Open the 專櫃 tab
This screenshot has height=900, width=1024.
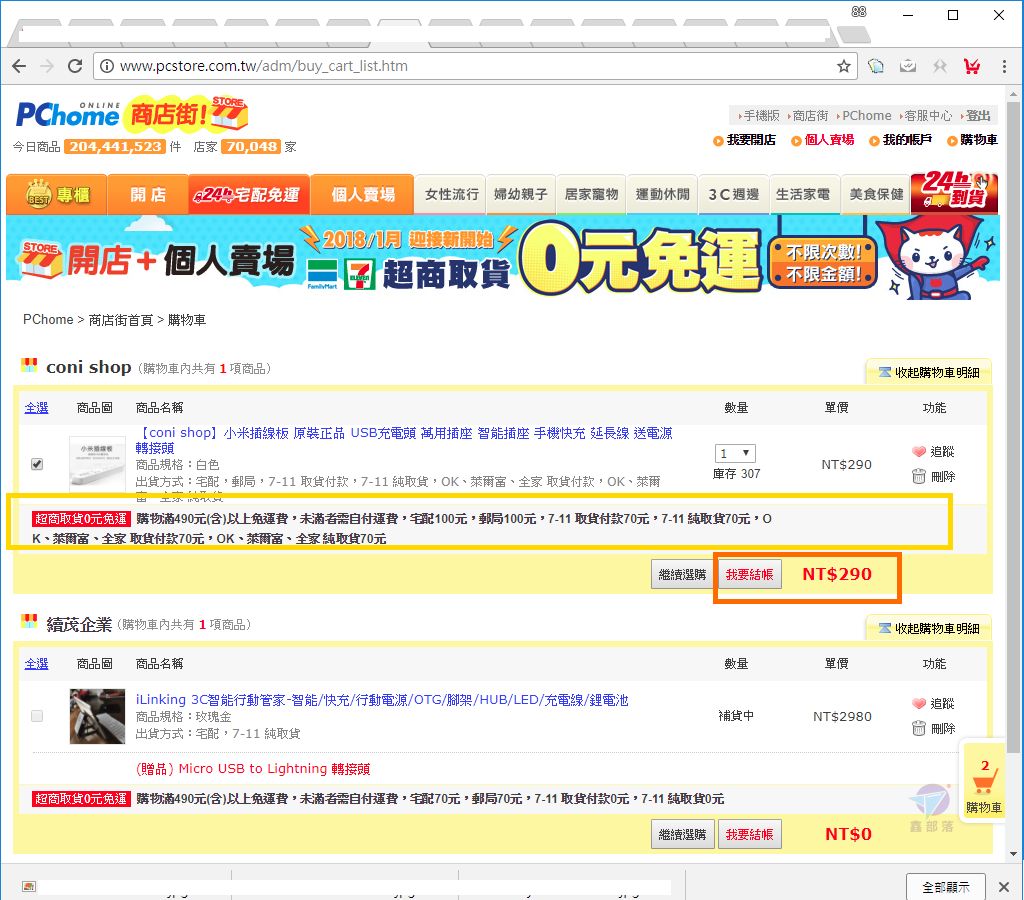57,195
